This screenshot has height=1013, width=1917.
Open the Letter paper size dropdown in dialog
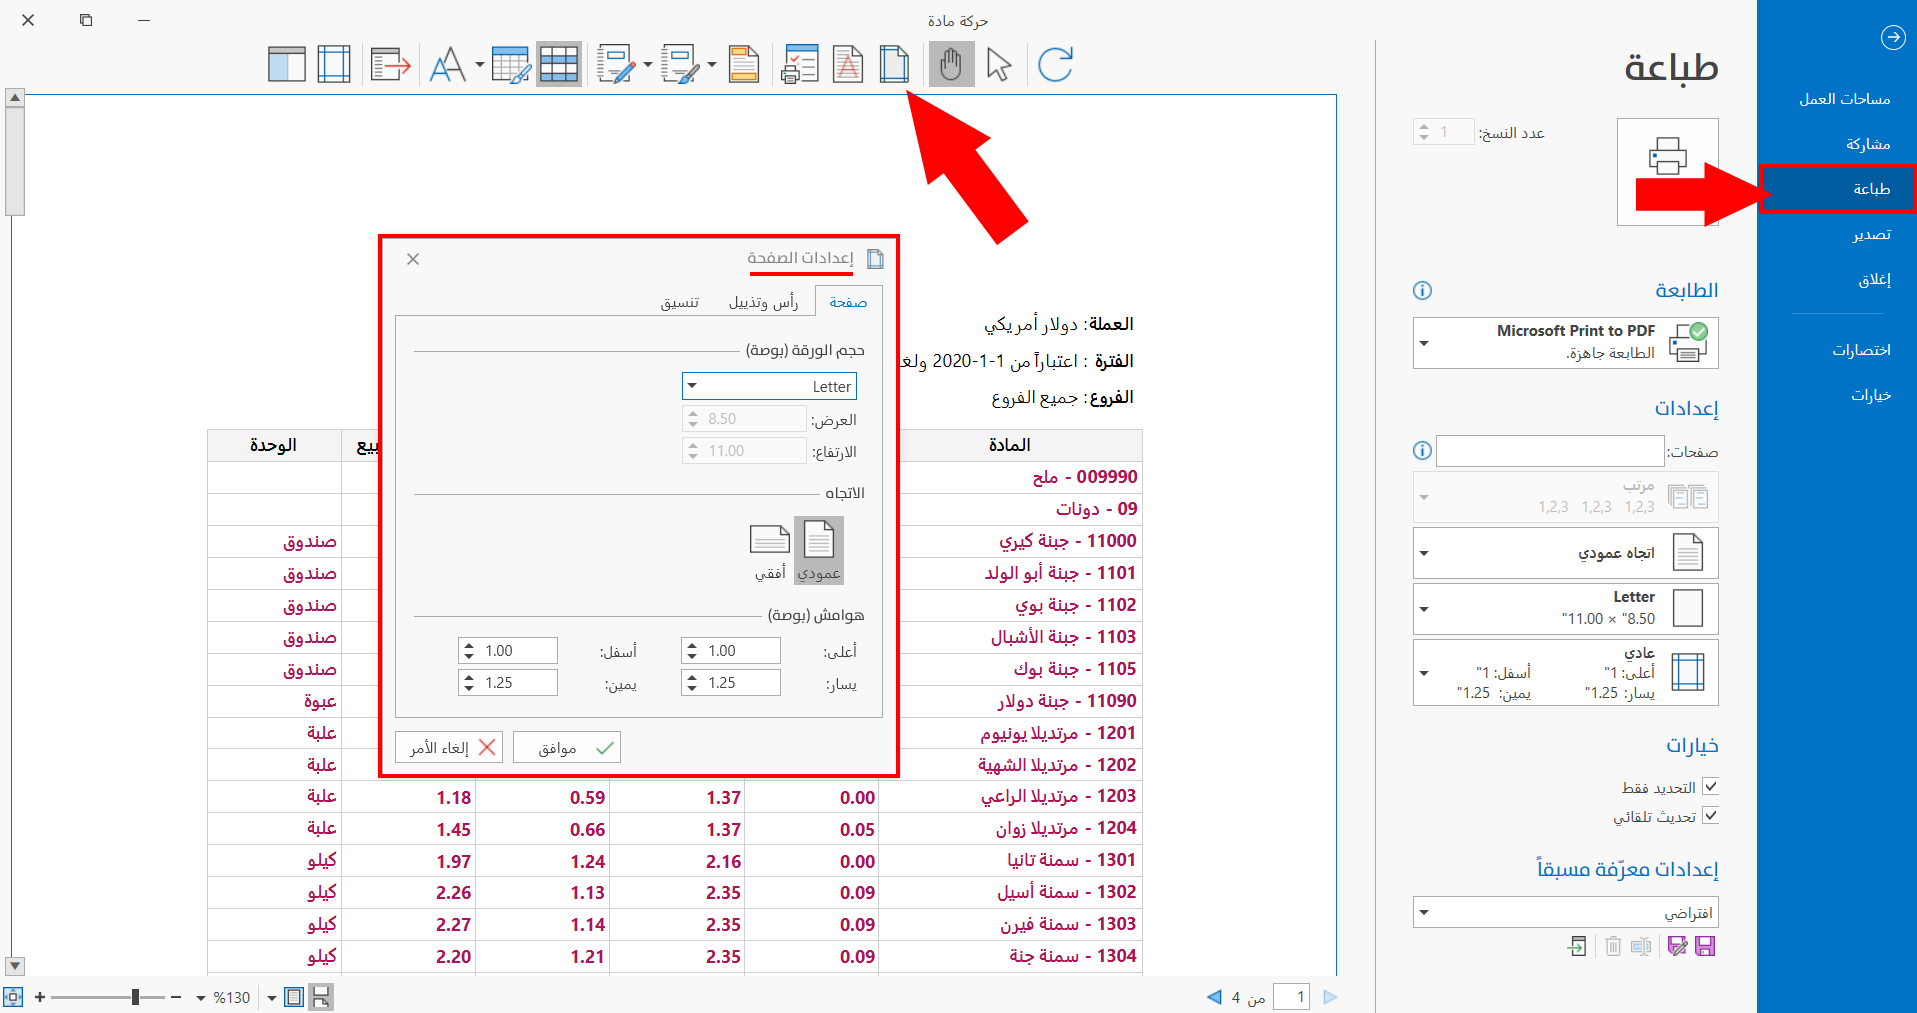pyautogui.click(x=769, y=386)
